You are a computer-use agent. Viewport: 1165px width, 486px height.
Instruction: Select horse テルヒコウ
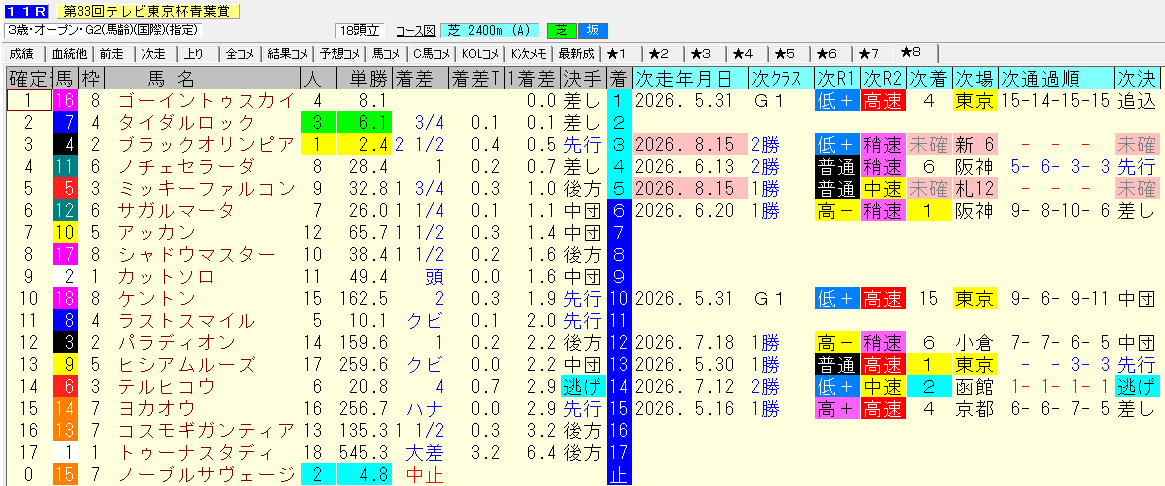166,387
